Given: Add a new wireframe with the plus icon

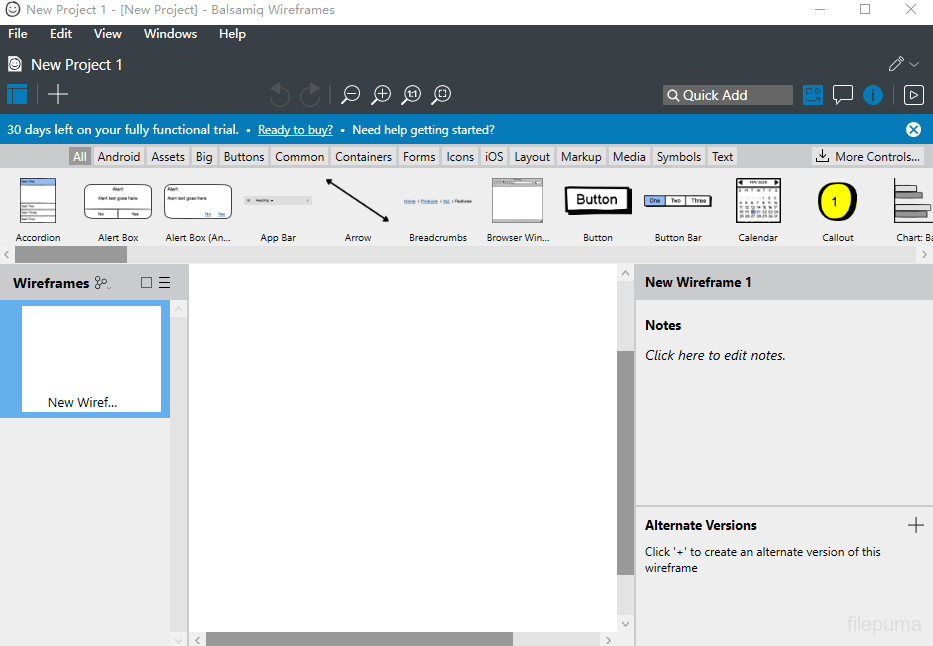Looking at the screenshot, I should (58, 95).
